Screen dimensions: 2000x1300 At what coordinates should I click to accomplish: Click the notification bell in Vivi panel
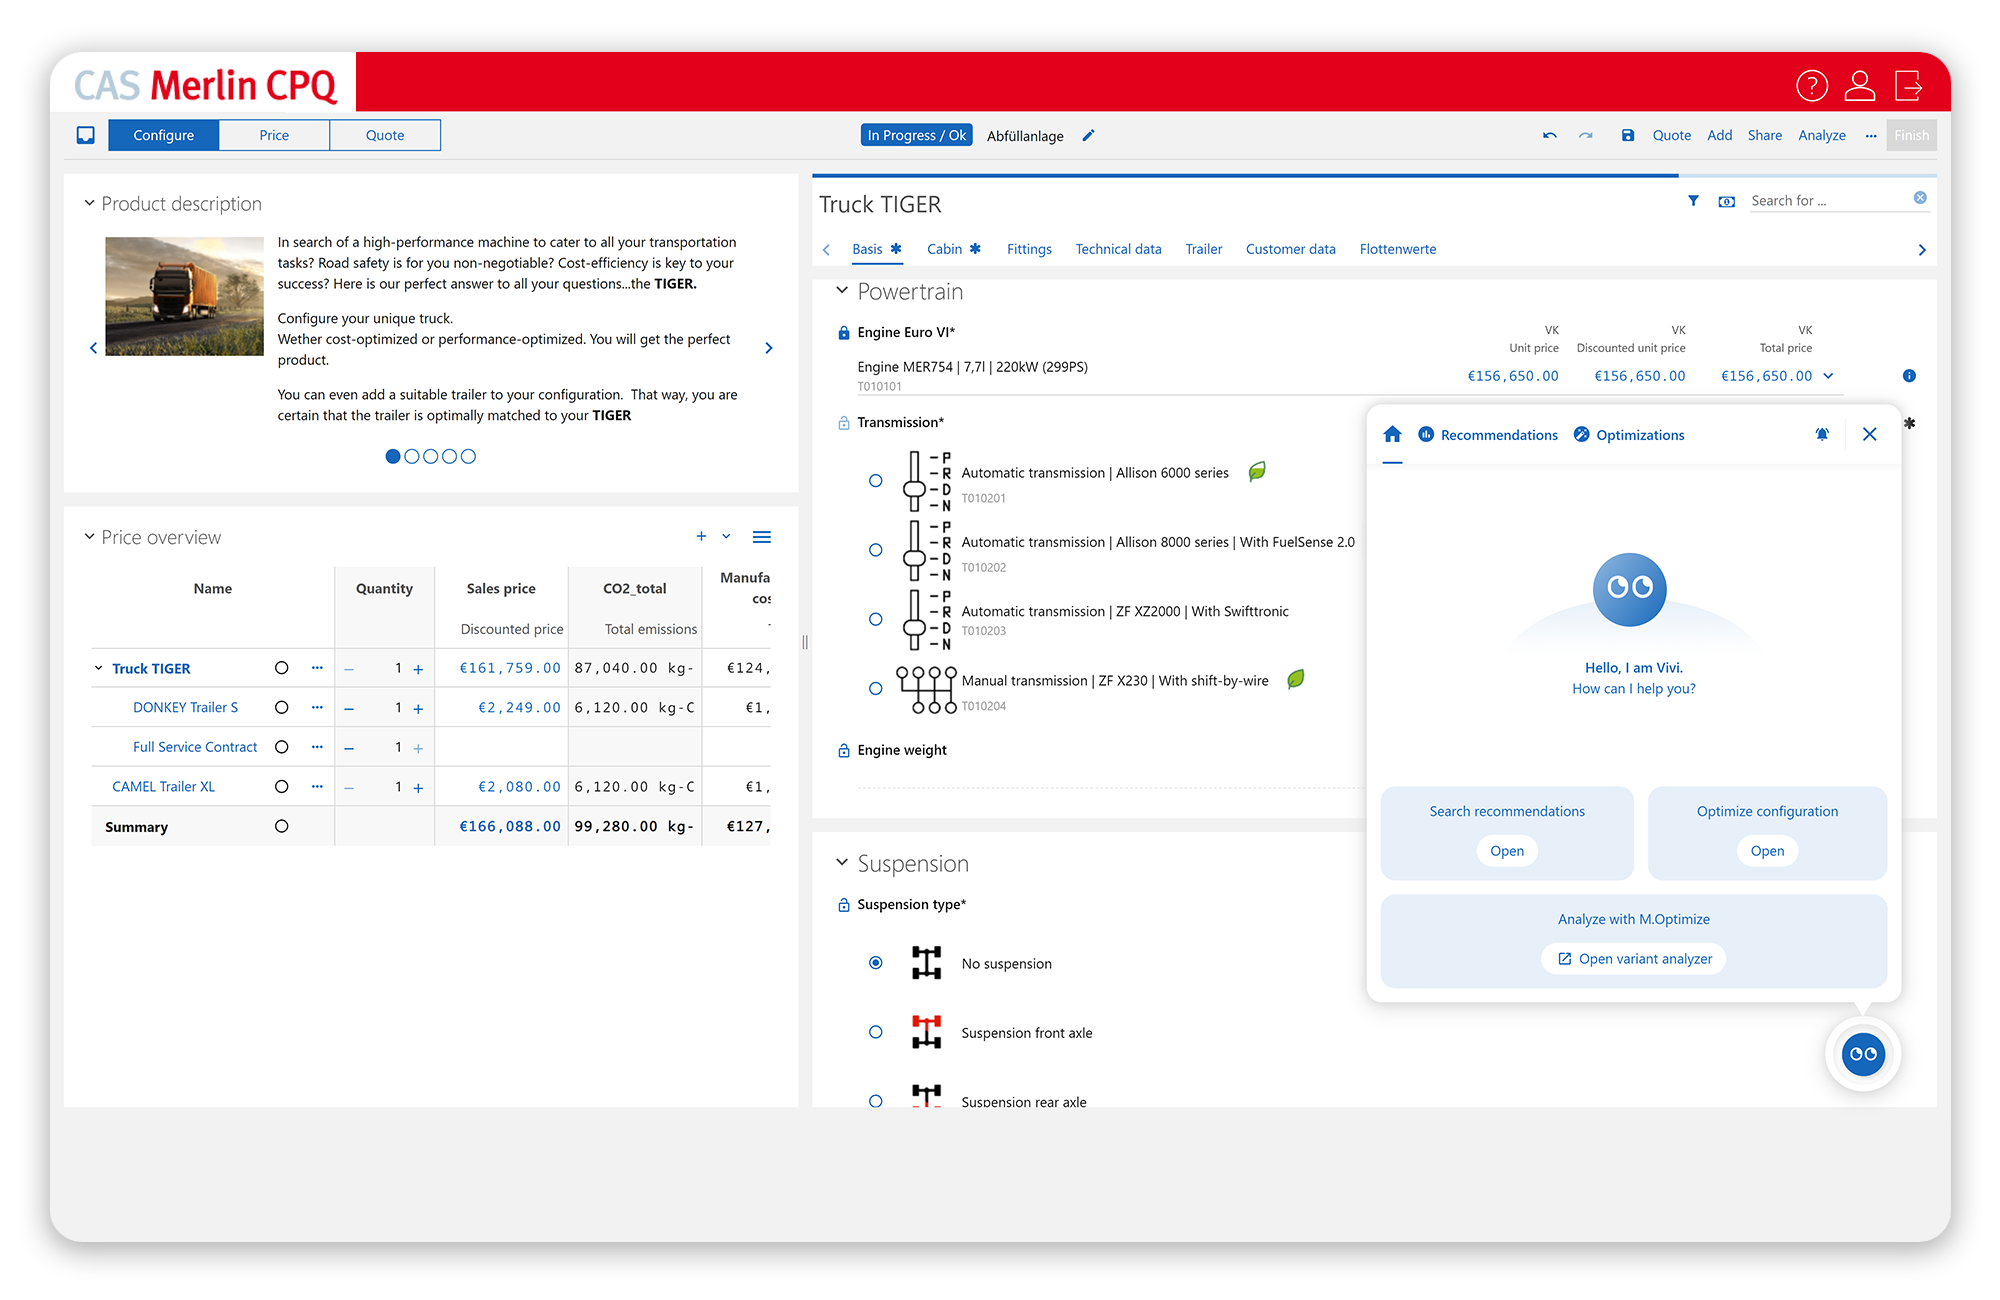[x=1822, y=434]
